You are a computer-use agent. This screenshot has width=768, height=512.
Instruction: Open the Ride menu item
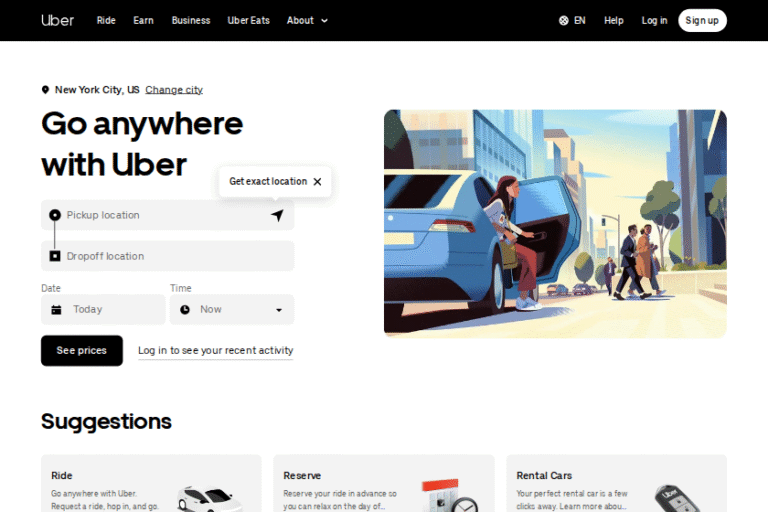pyautogui.click(x=106, y=21)
